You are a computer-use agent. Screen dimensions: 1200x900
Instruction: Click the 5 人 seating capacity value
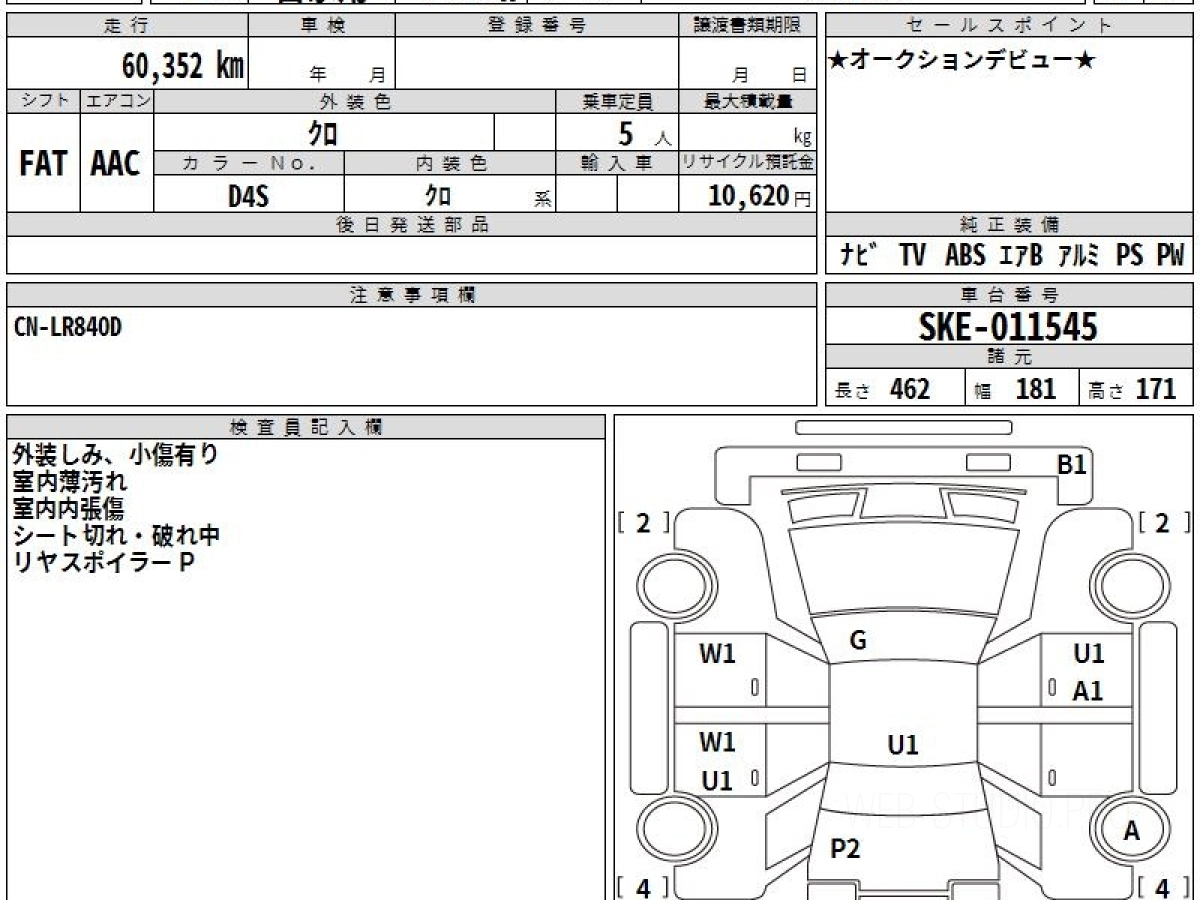(x=643, y=133)
